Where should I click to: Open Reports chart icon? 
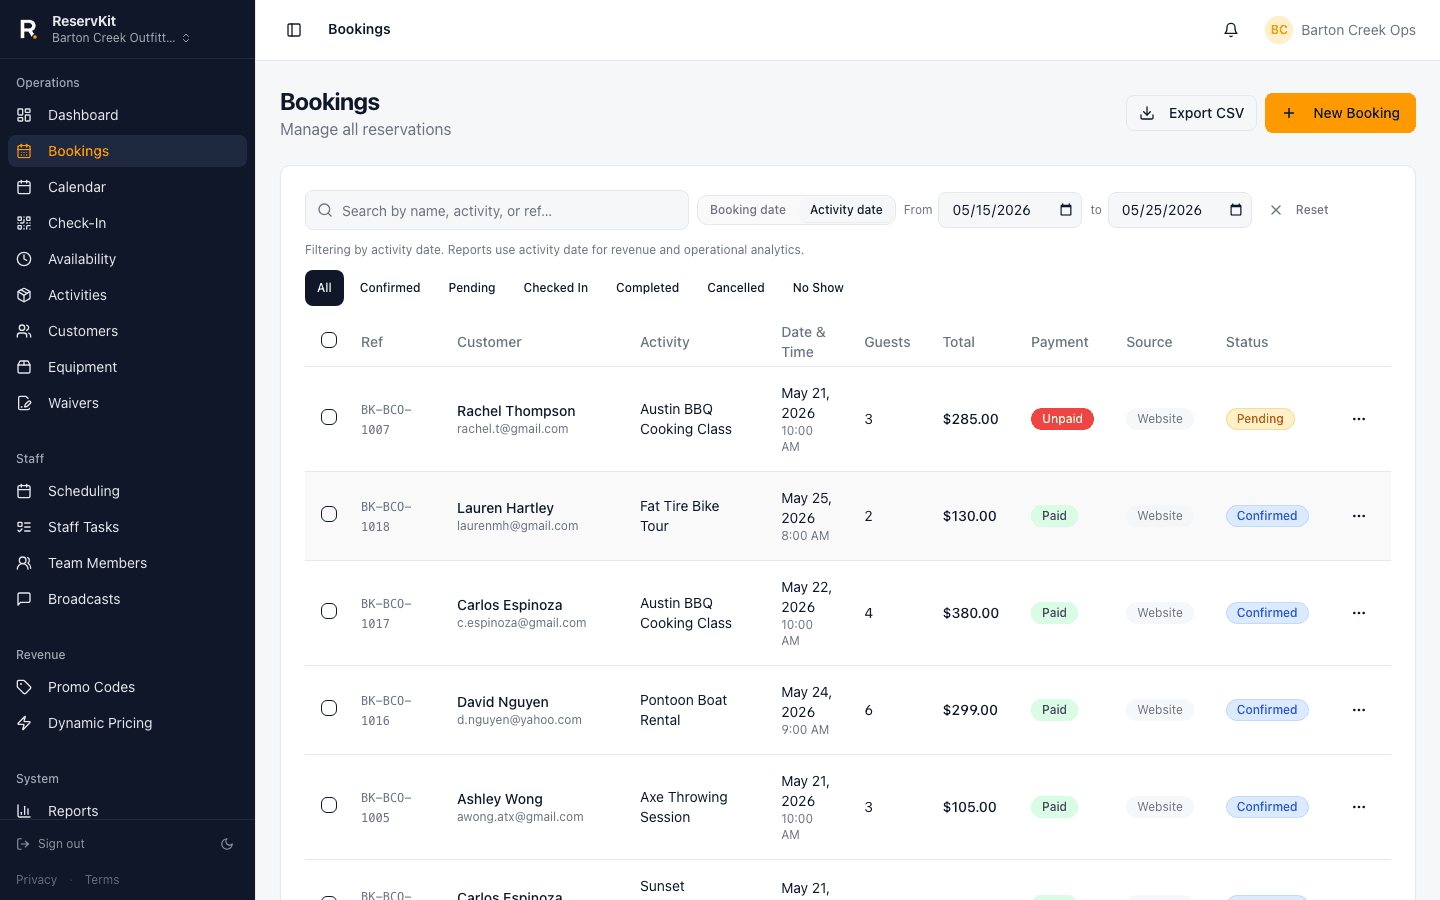24,811
